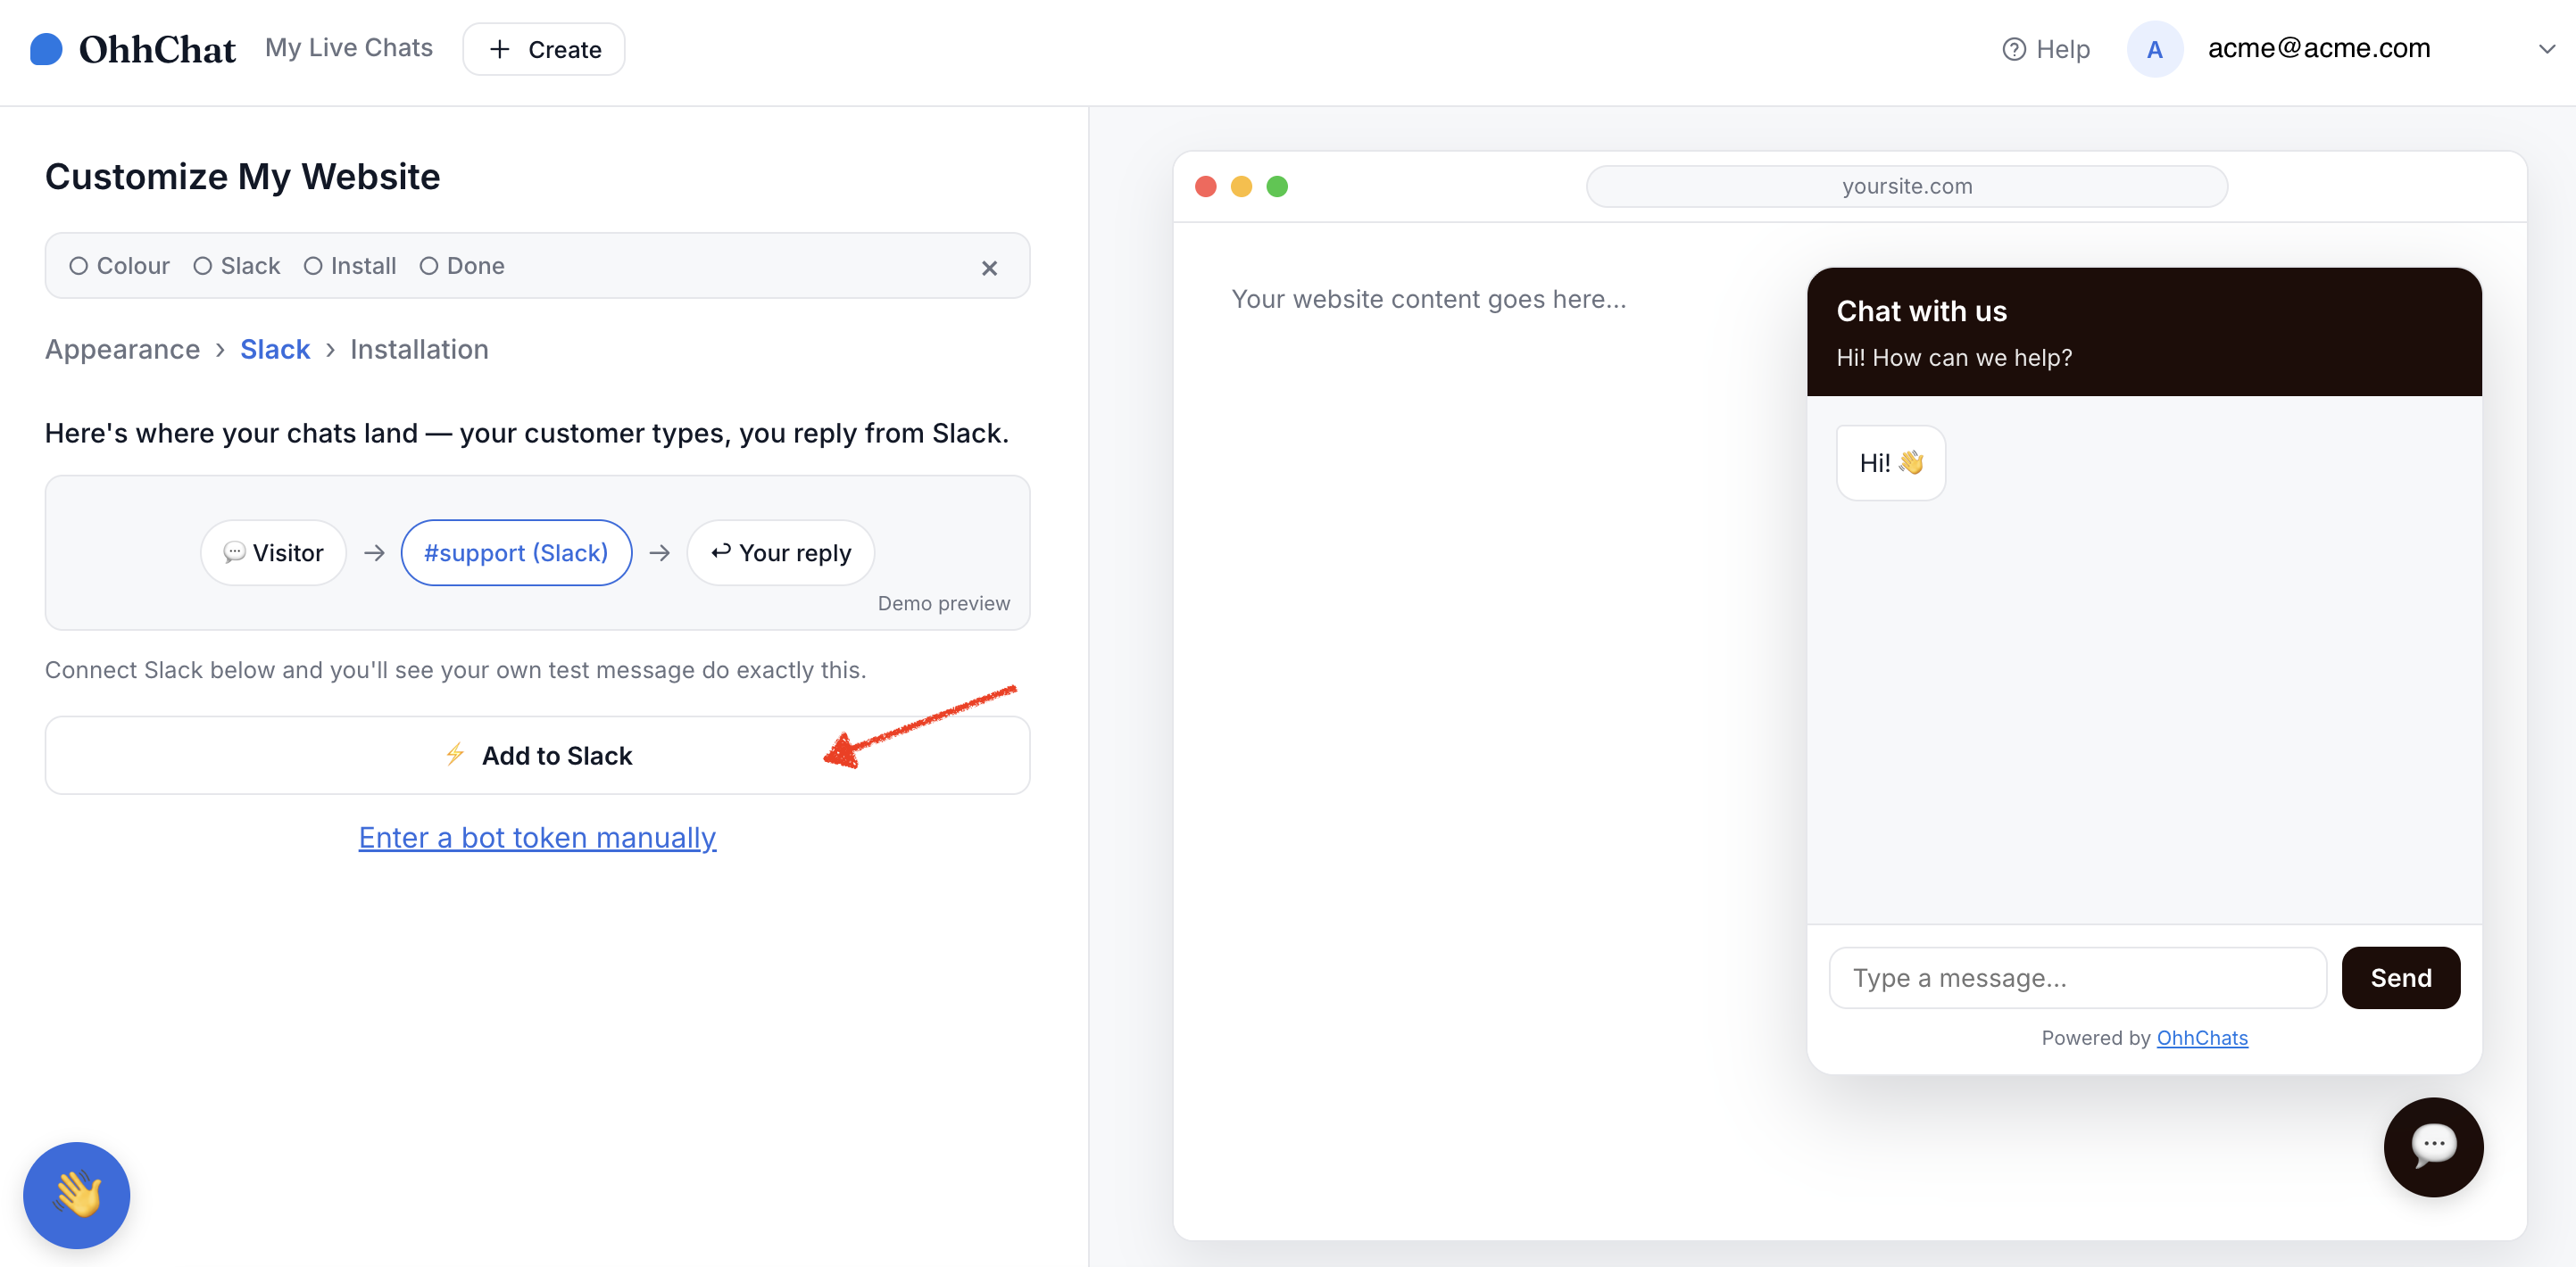Click the lightning bolt icon
This screenshot has width=2576, height=1267.
455,754
